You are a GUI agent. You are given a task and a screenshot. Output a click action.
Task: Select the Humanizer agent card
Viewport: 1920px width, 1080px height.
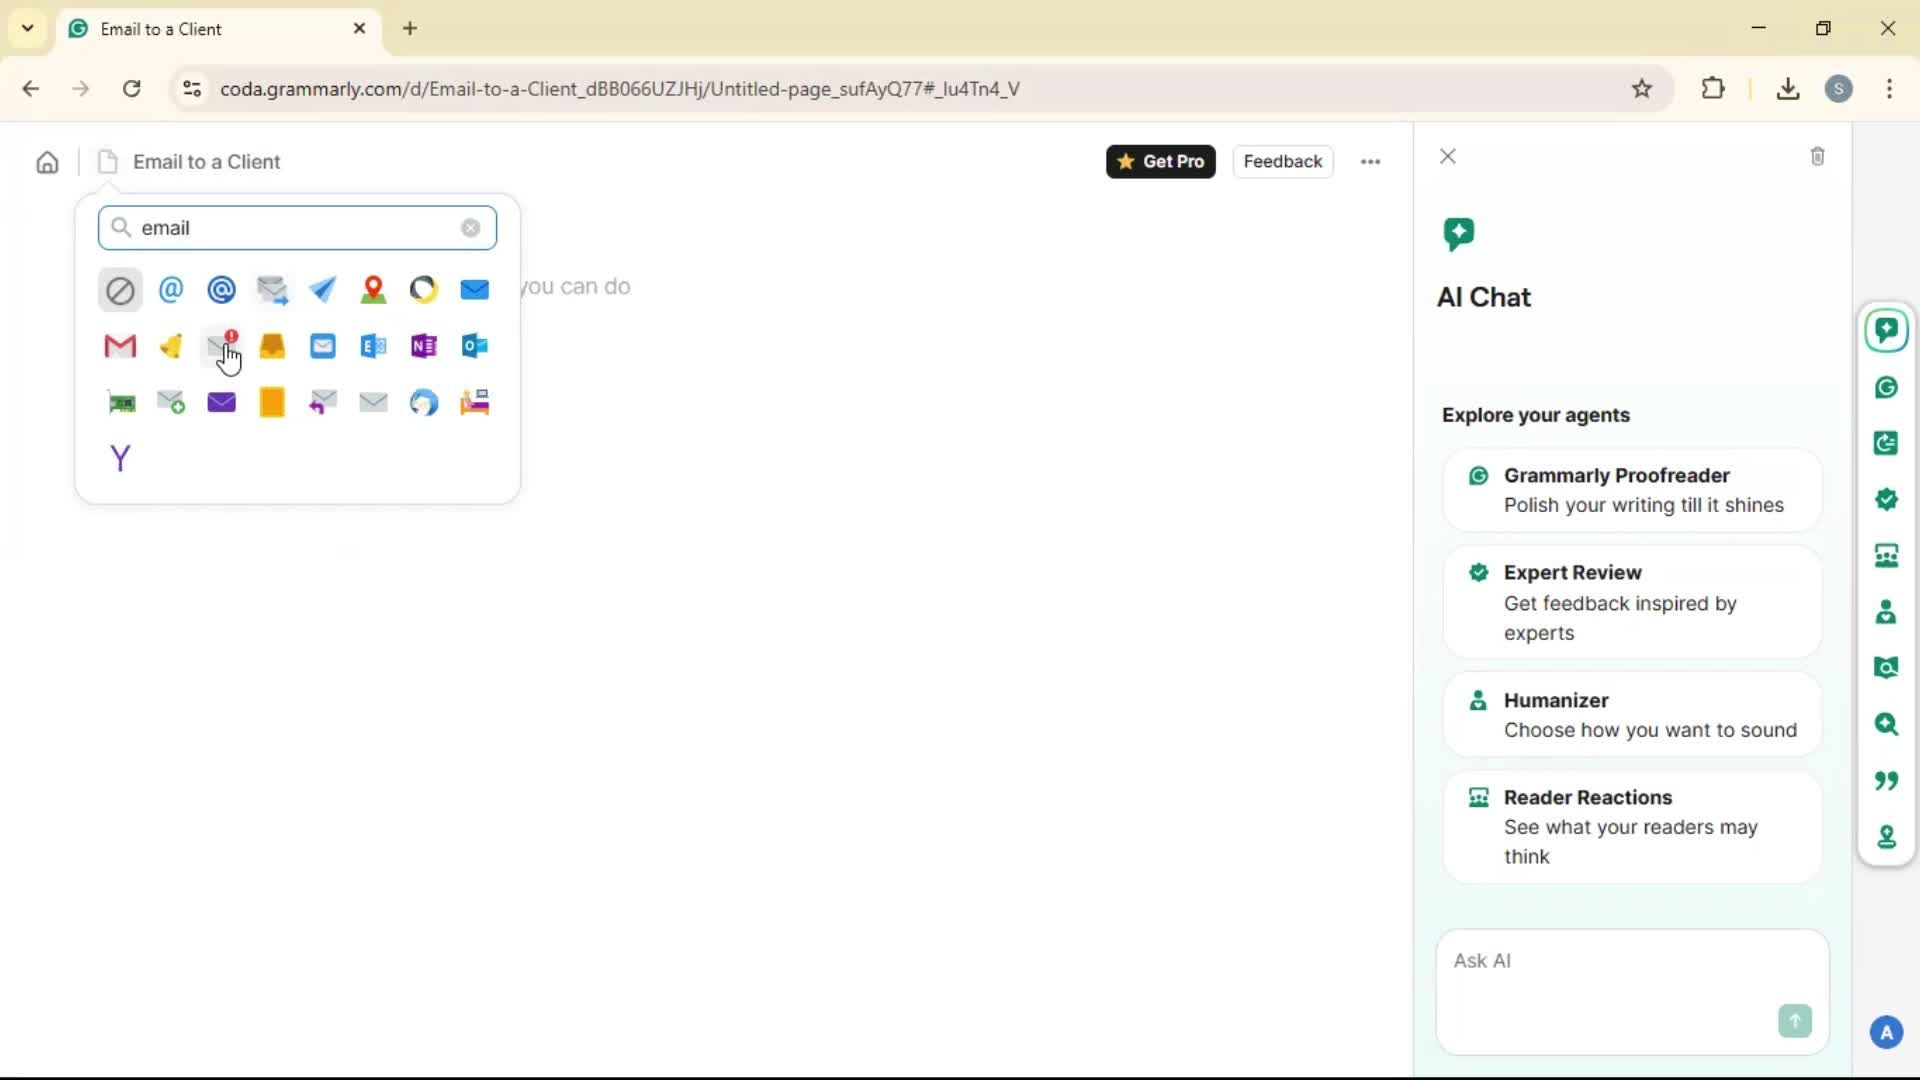(x=1632, y=715)
